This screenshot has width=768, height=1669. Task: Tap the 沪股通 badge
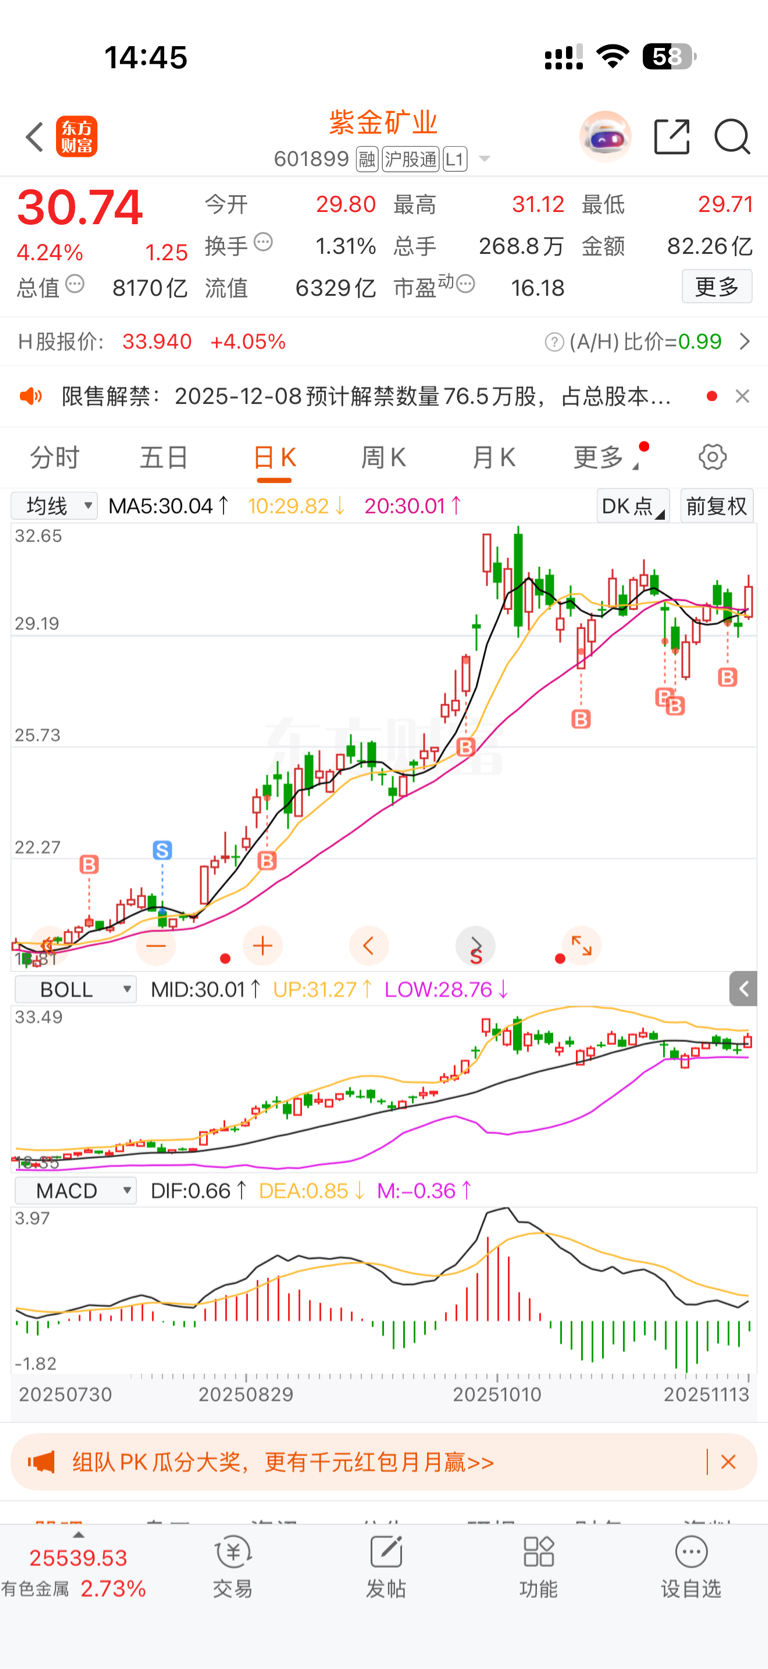[x=411, y=159]
